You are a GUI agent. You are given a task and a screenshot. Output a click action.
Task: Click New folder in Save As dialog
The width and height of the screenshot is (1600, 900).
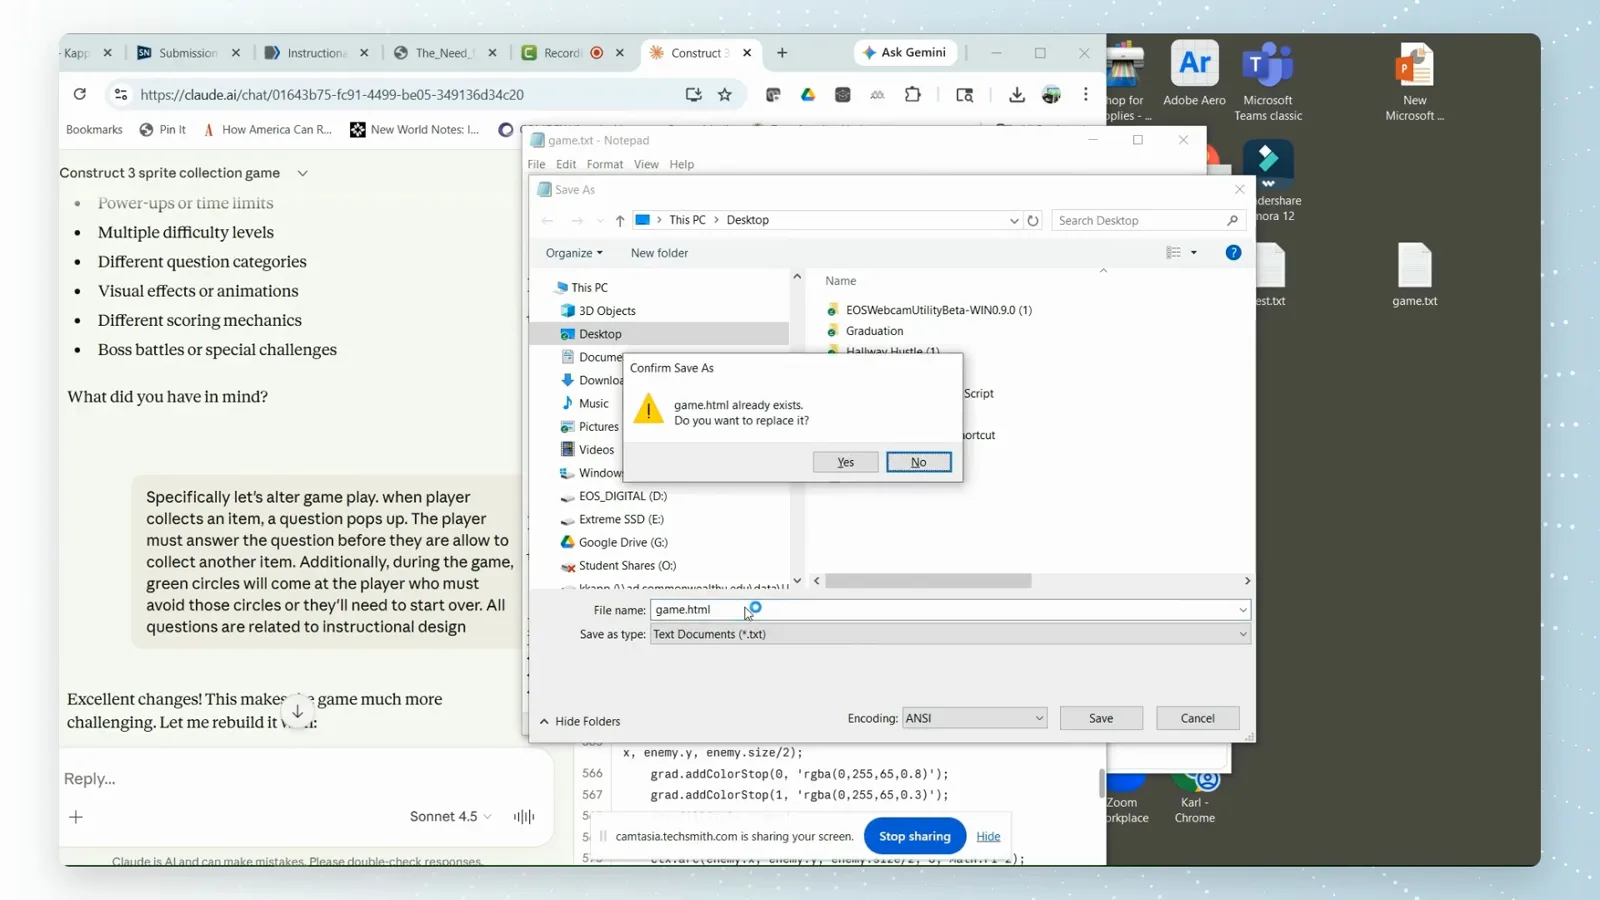[659, 253]
